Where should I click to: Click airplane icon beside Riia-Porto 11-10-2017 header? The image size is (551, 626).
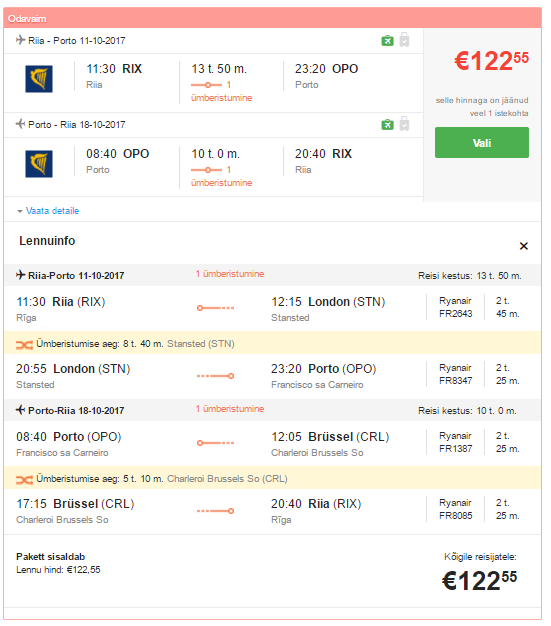coord(21,275)
